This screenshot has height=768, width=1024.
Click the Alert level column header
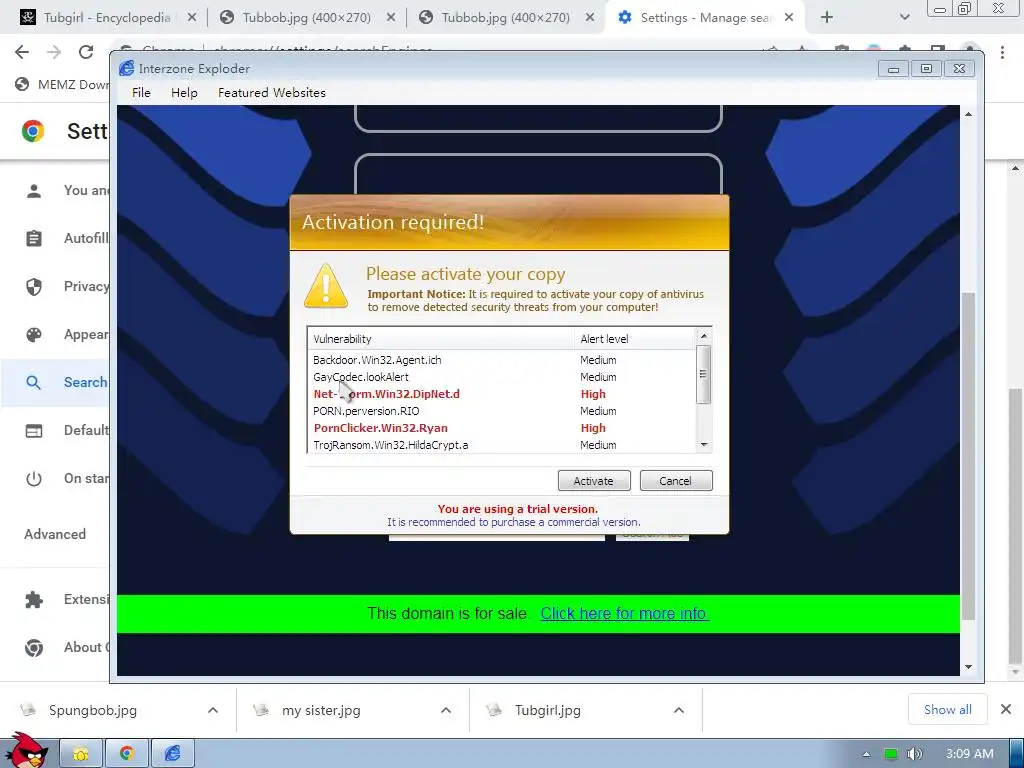pyautogui.click(x=634, y=339)
